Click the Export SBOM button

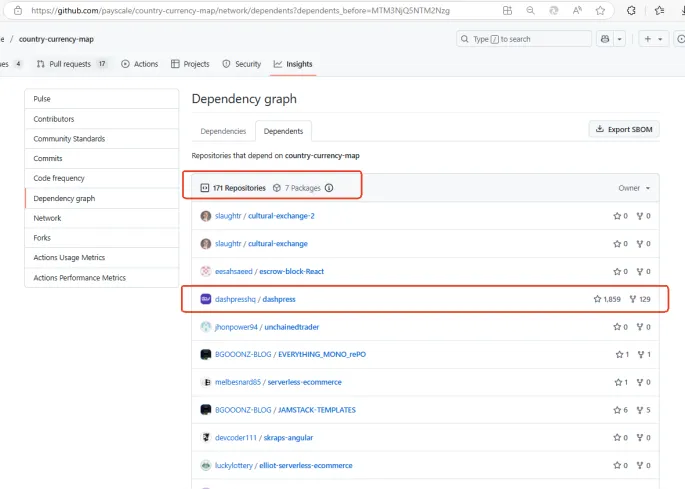[624, 129]
